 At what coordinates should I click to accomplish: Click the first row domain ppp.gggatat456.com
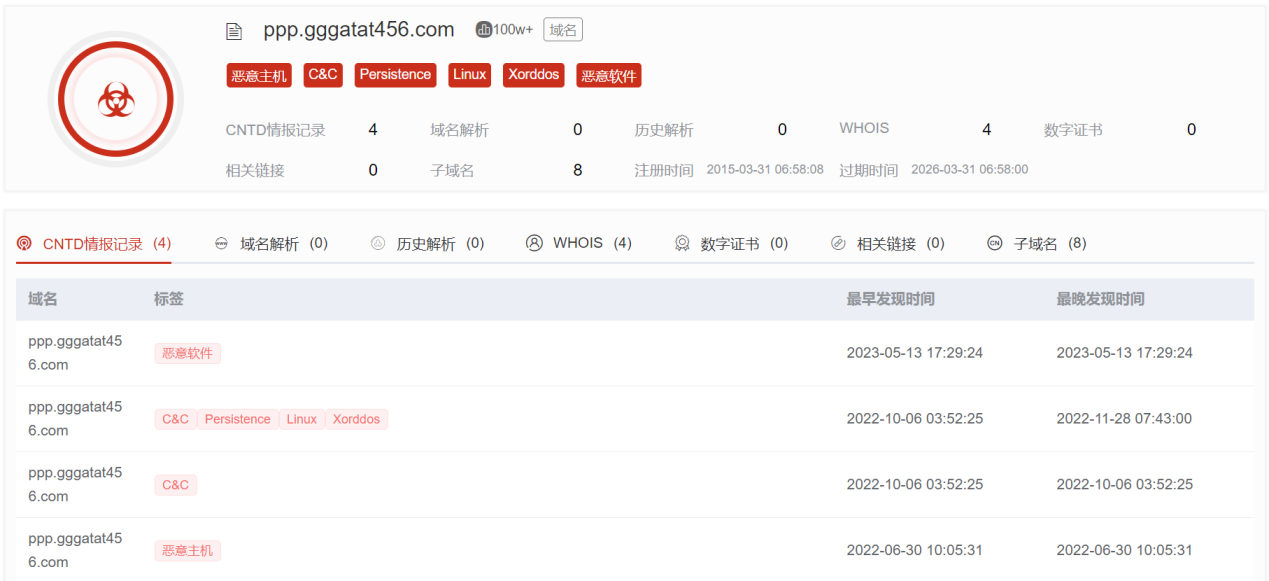[75, 352]
